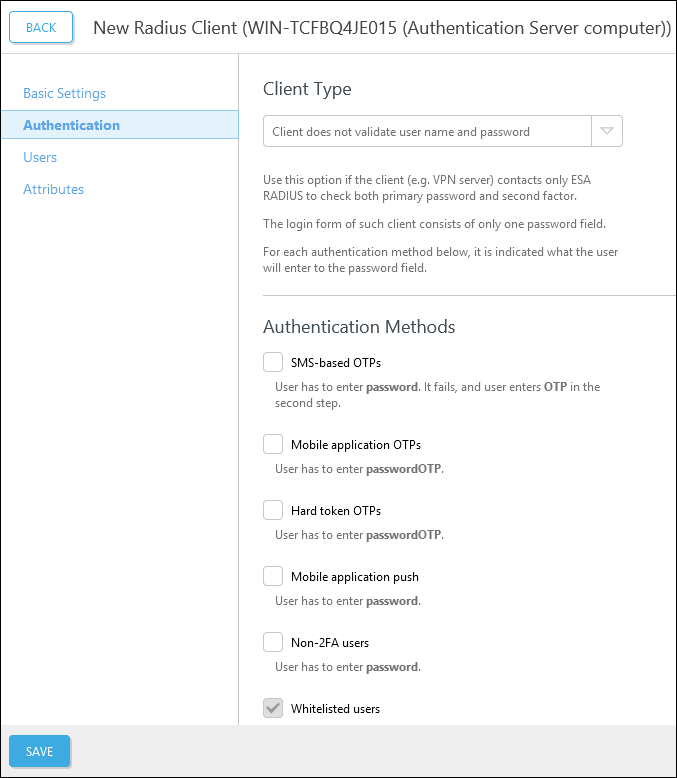Open the Basic Settings section
677x778 pixels.
coord(64,93)
